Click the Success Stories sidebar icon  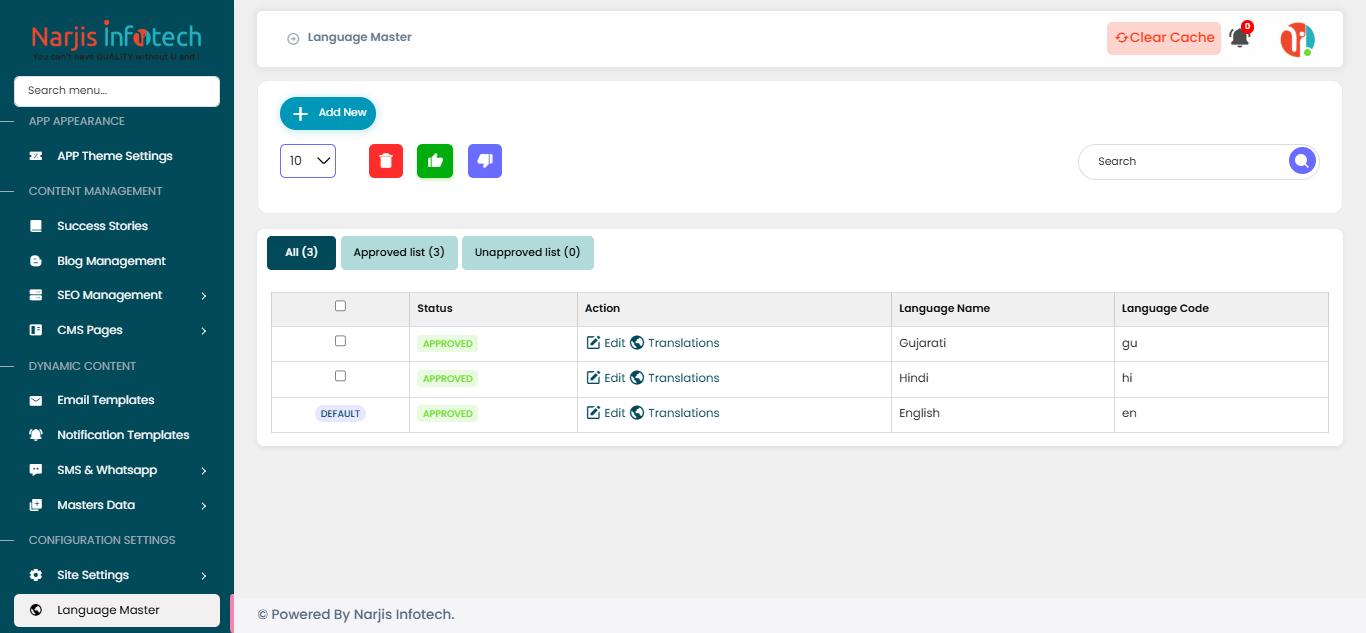point(36,226)
